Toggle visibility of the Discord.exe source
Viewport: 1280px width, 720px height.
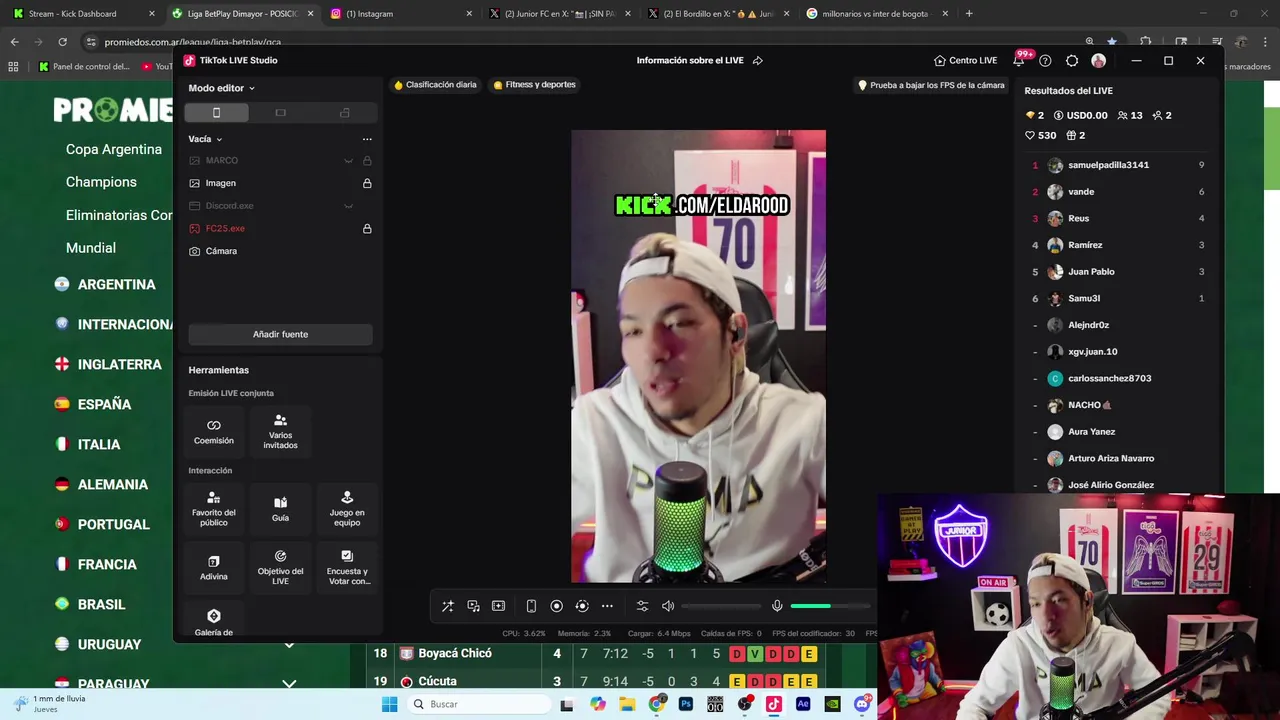[348, 206]
